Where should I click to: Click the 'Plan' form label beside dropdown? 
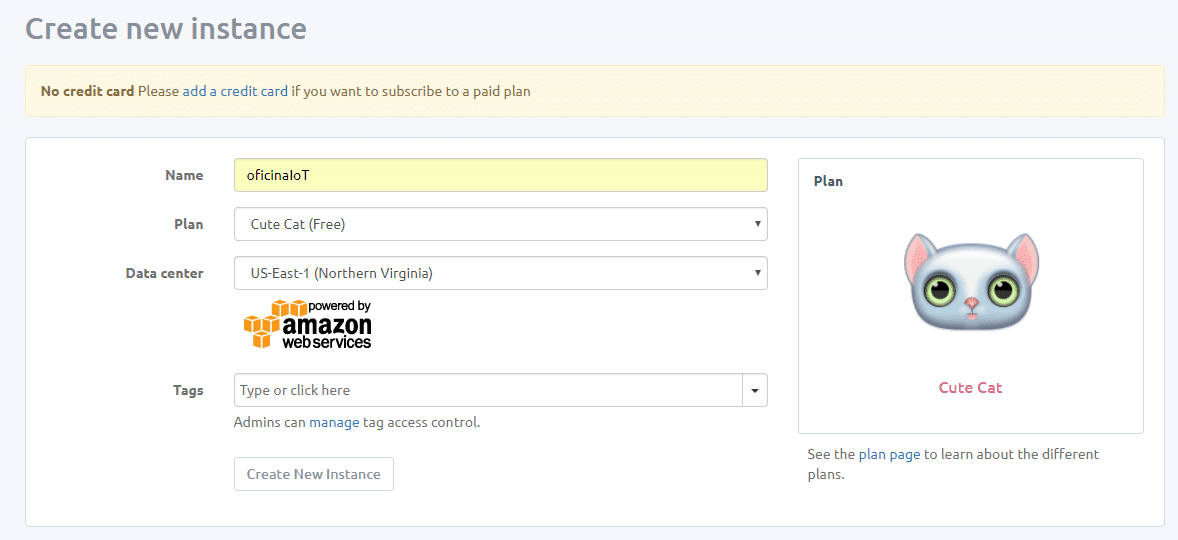click(189, 224)
